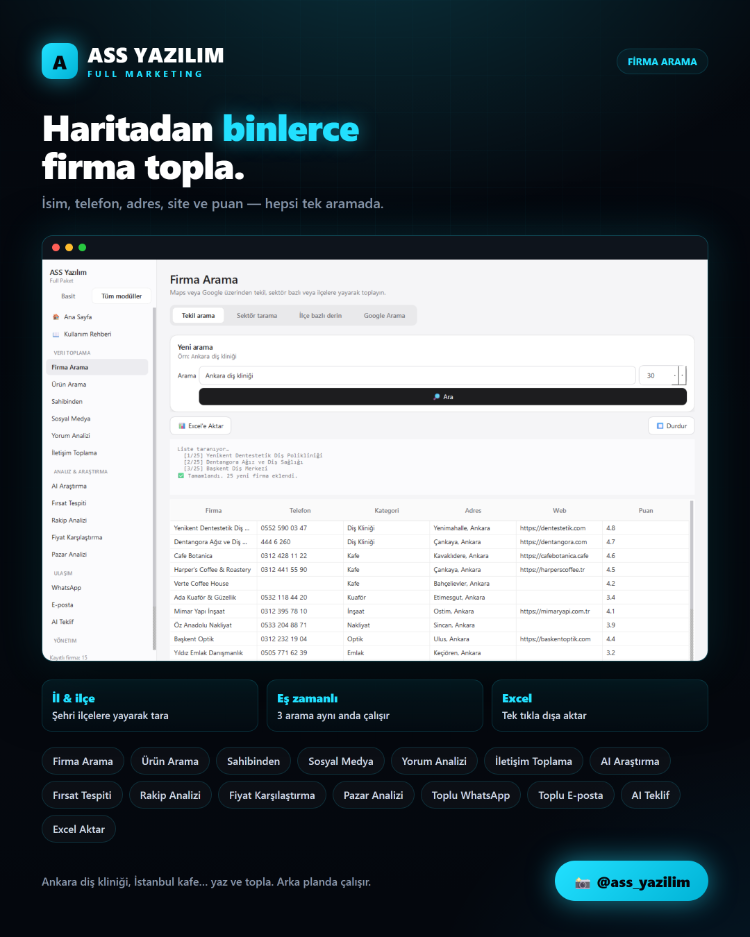Click the result count spinner showing 30
The image size is (750, 937).
(663, 376)
